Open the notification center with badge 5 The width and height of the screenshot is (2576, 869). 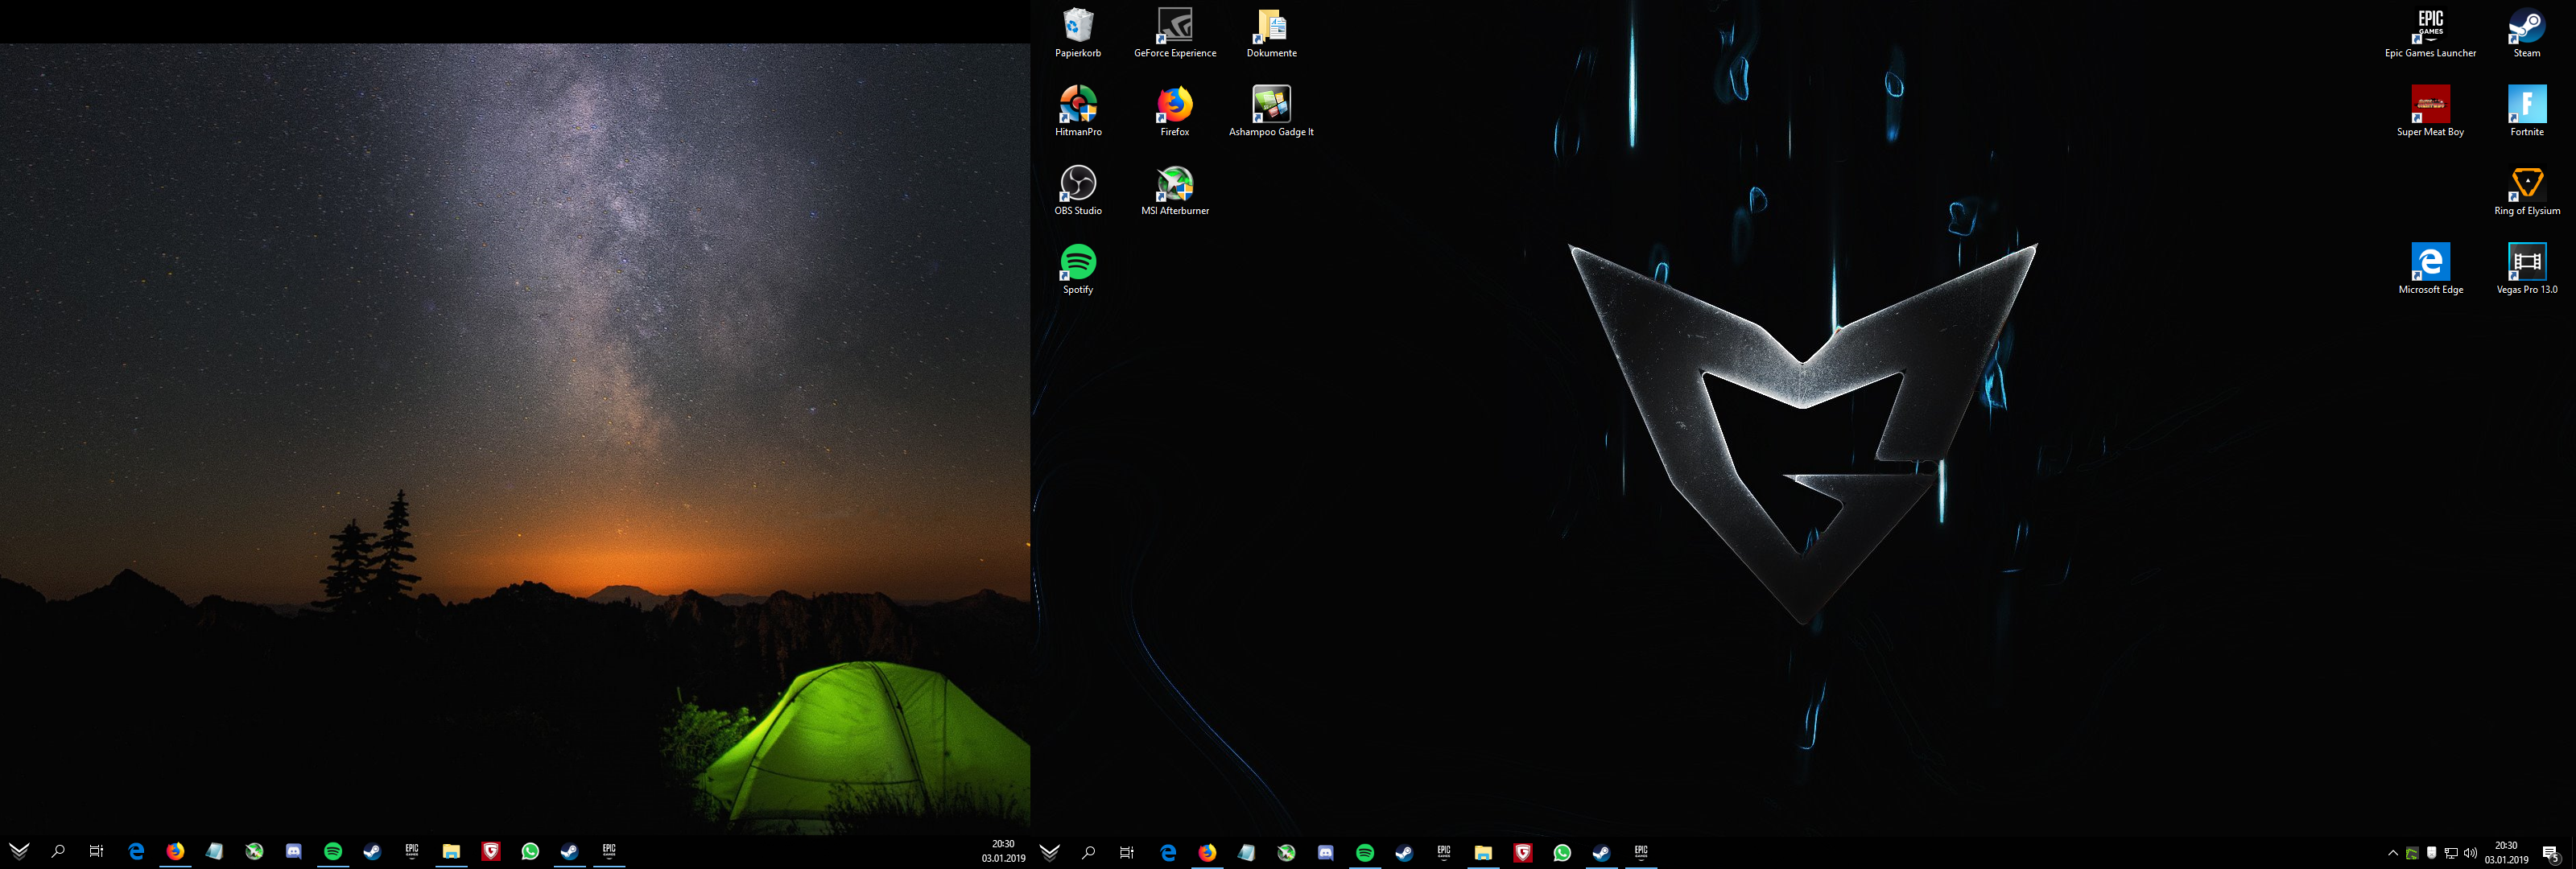point(2550,853)
